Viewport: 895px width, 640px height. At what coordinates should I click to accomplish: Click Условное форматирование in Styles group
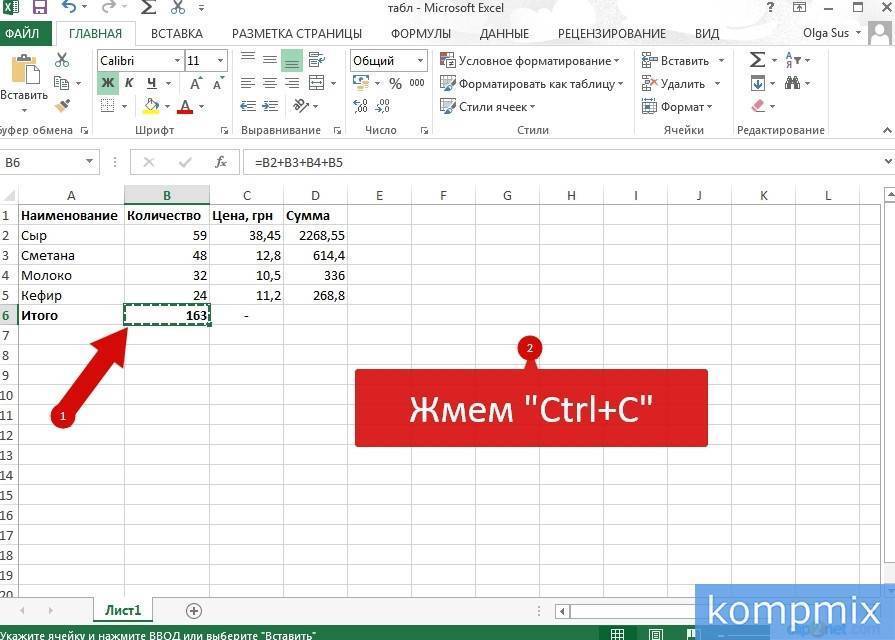[529, 60]
